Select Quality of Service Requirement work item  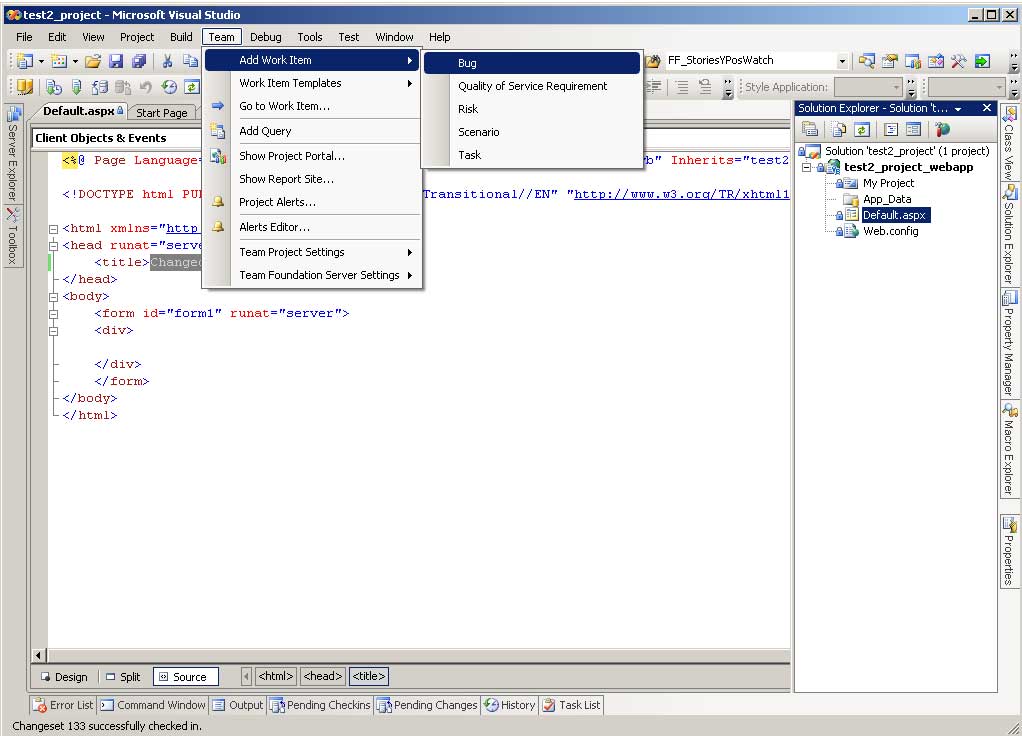[532, 86]
